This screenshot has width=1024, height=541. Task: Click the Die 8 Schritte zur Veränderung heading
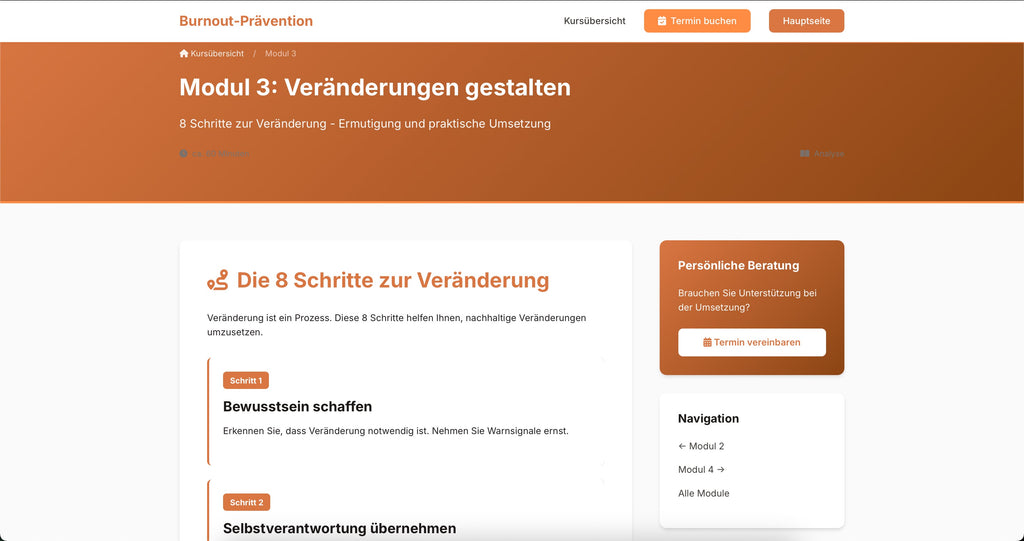pos(392,280)
